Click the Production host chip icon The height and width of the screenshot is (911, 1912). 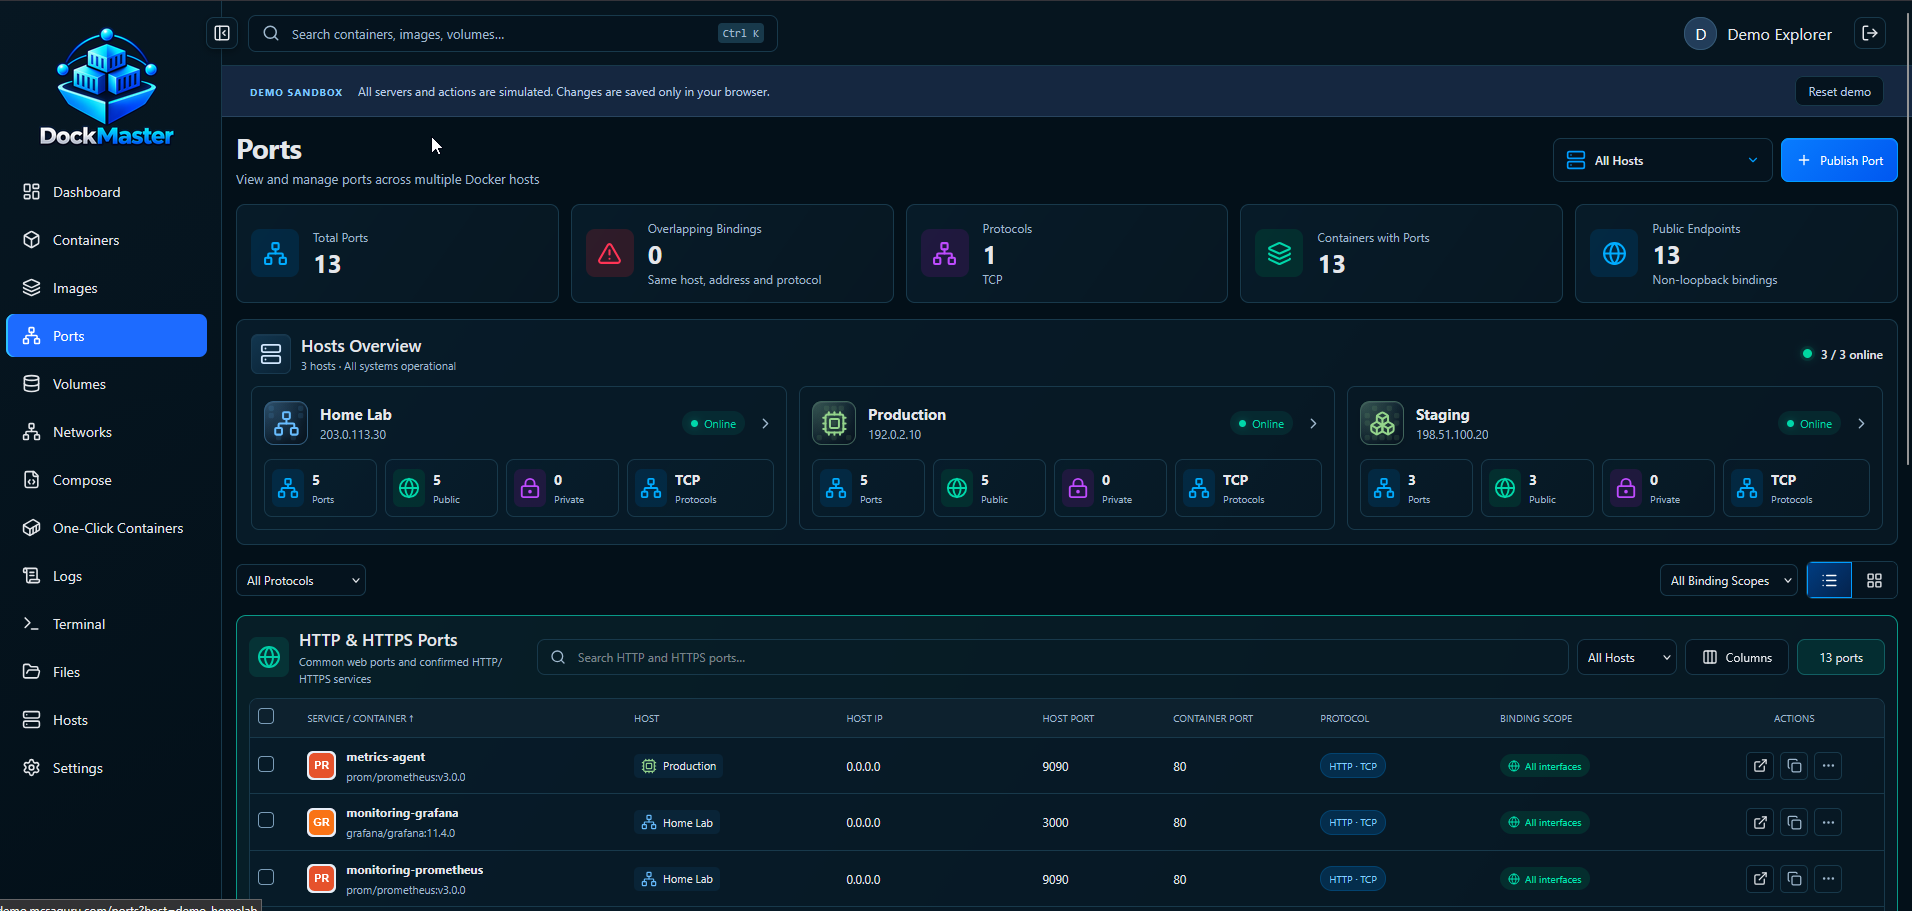(x=834, y=423)
